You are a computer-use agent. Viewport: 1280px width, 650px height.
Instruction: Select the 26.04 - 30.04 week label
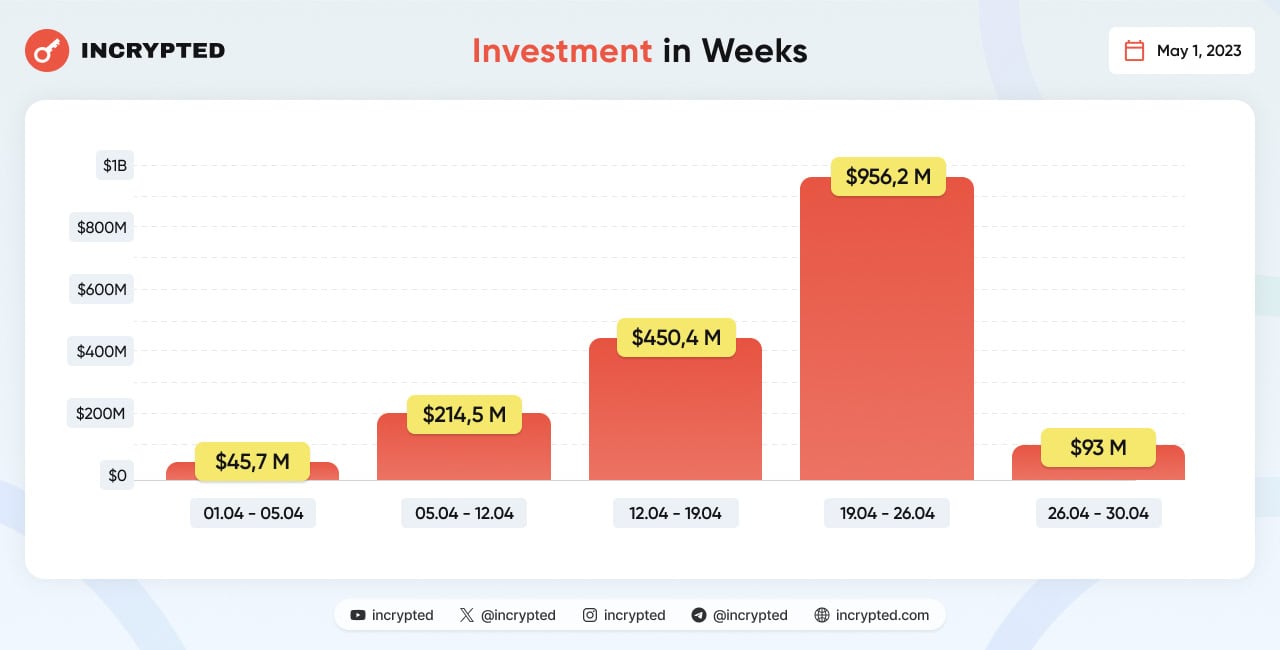1098,513
